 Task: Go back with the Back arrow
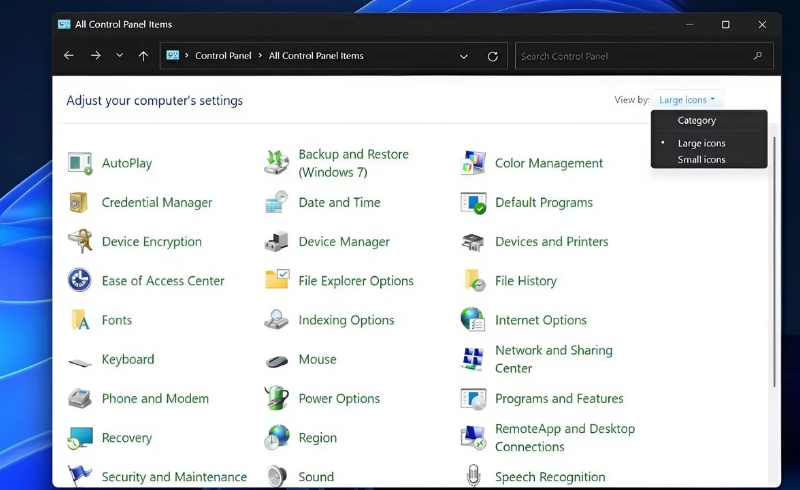point(68,56)
